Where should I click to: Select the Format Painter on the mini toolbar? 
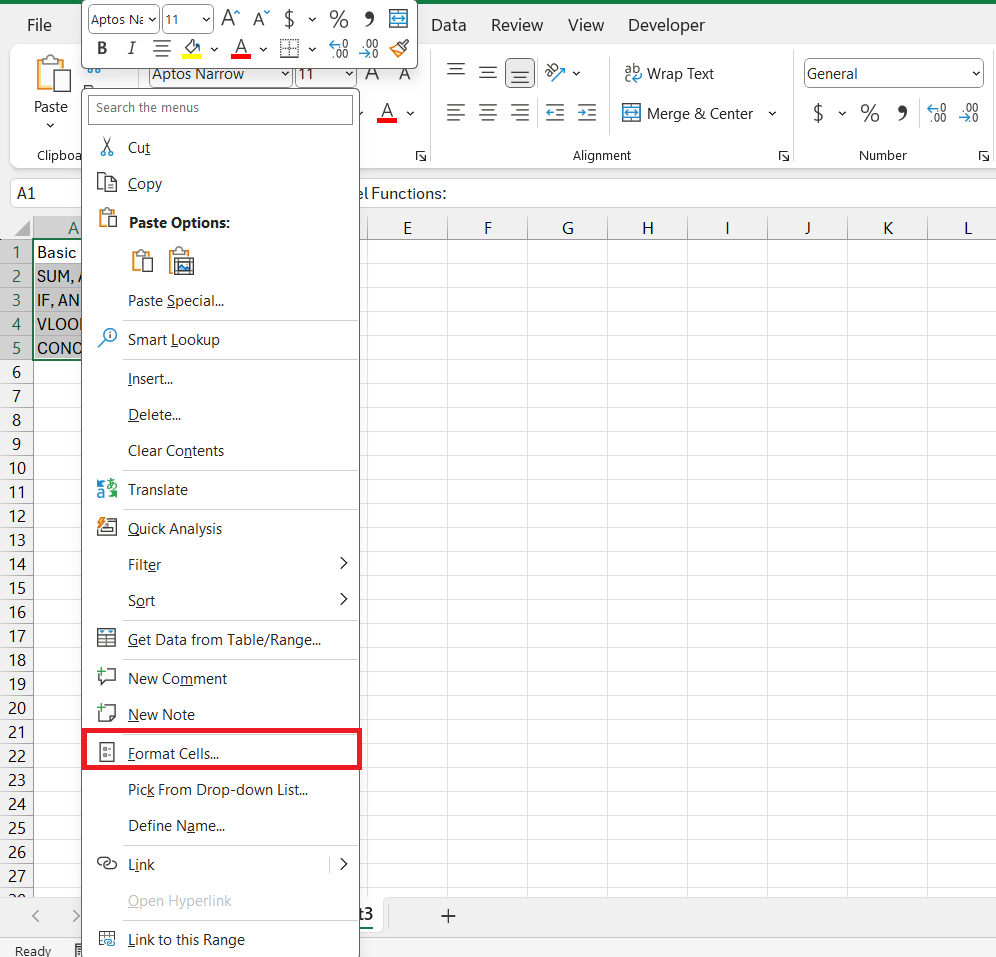point(398,47)
